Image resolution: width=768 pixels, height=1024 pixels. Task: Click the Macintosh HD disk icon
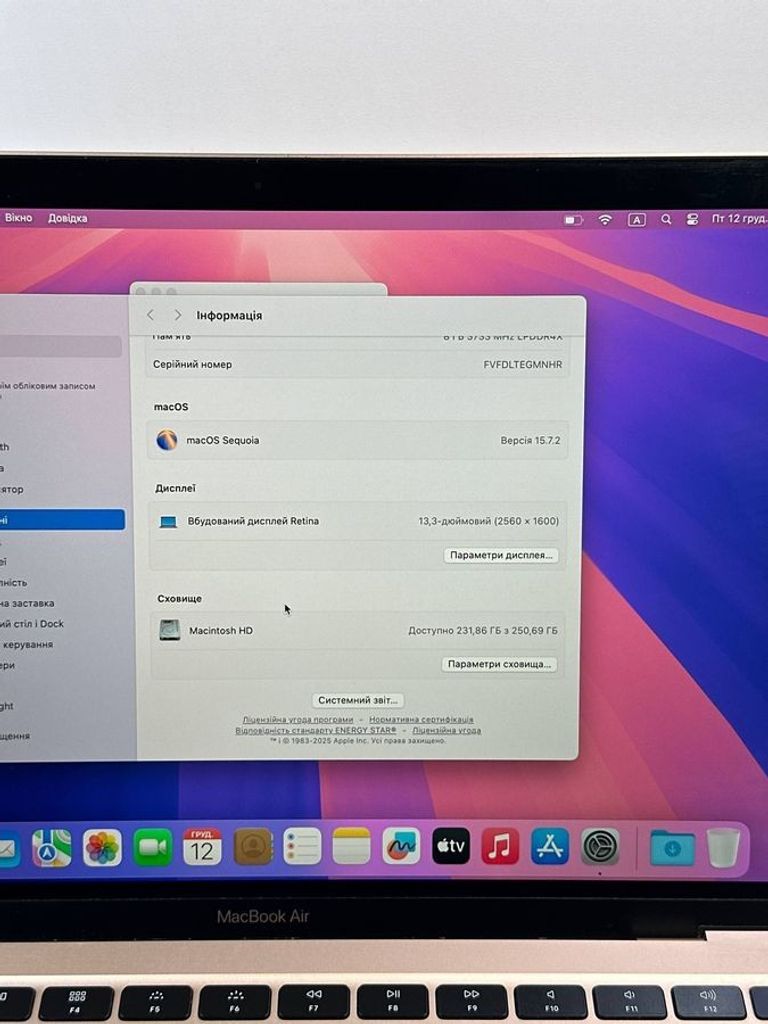170,630
